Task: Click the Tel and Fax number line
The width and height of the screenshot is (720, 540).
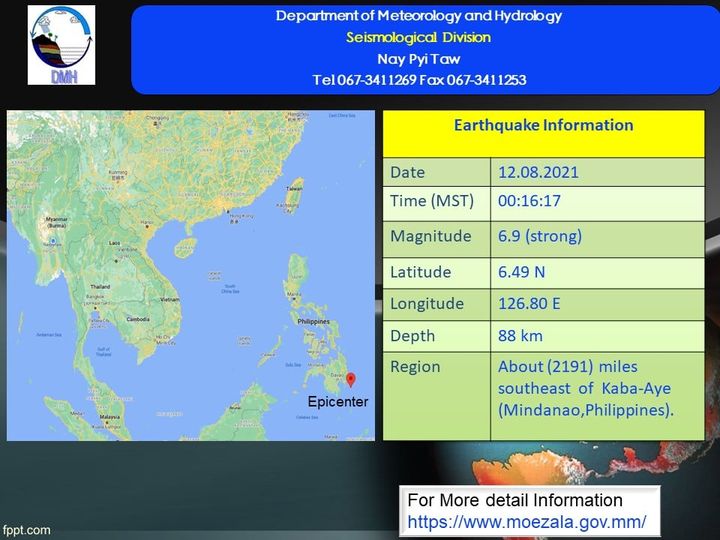Action: point(419,80)
